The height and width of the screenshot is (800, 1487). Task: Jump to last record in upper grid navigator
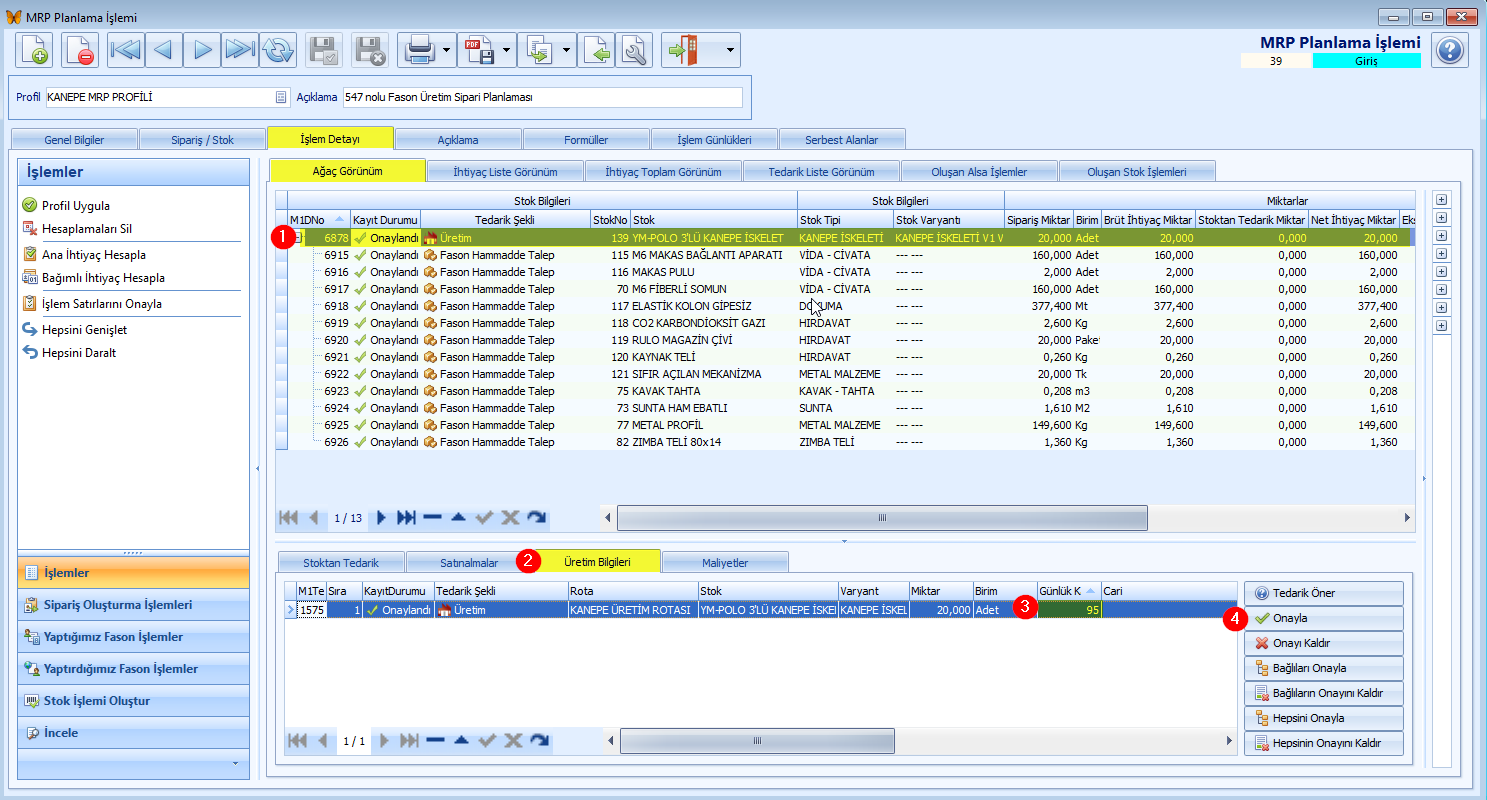406,517
